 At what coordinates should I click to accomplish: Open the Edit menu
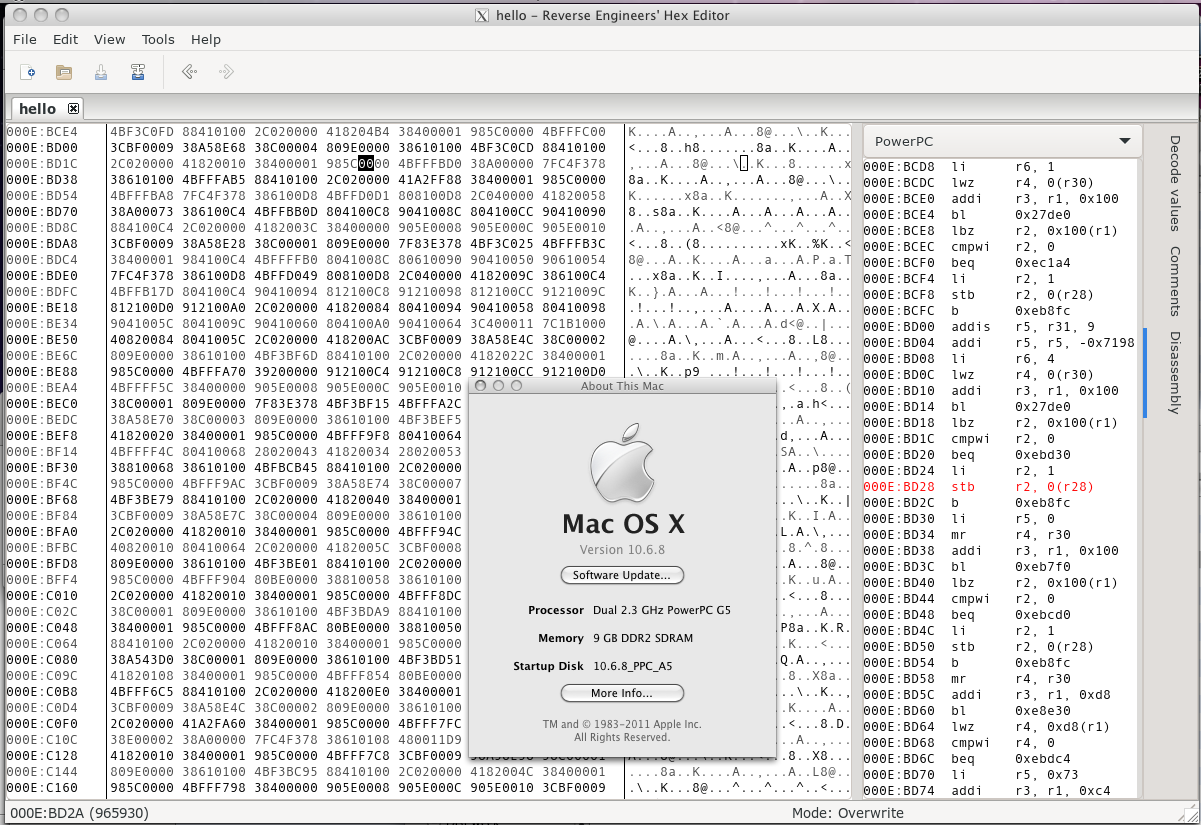click(66, 40)
